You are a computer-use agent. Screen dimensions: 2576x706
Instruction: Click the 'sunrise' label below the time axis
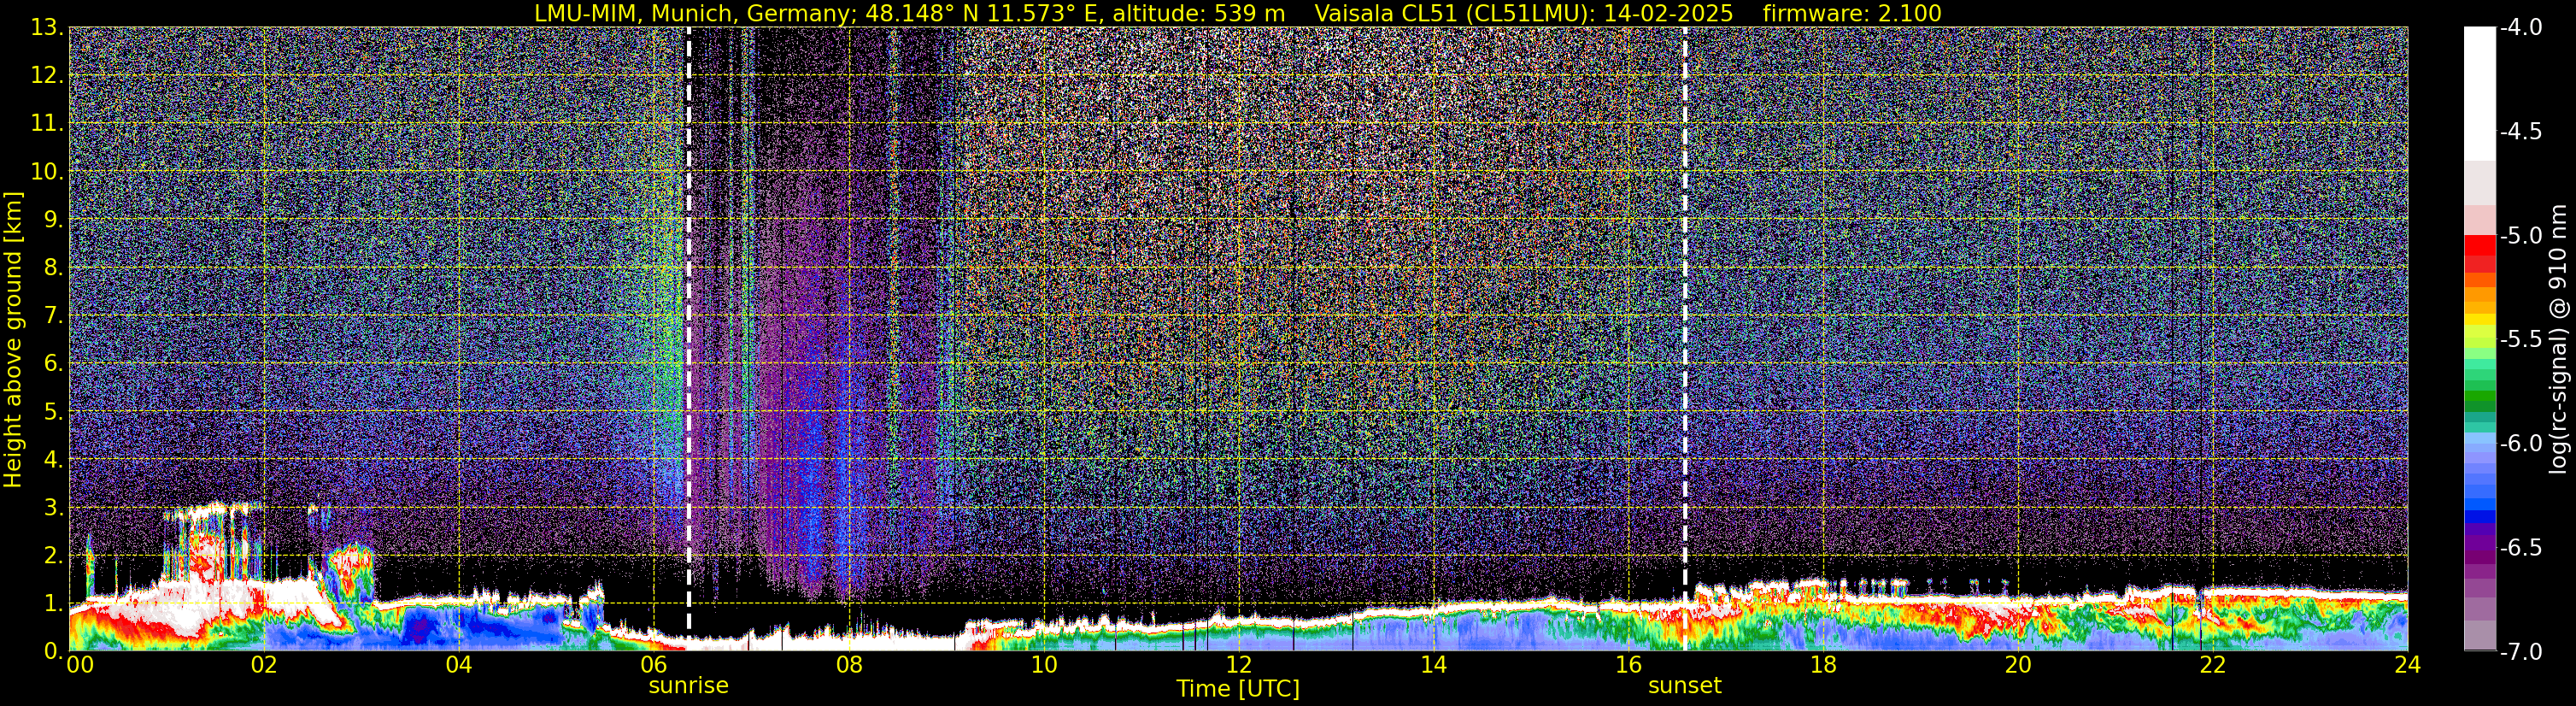click(688, 686)
